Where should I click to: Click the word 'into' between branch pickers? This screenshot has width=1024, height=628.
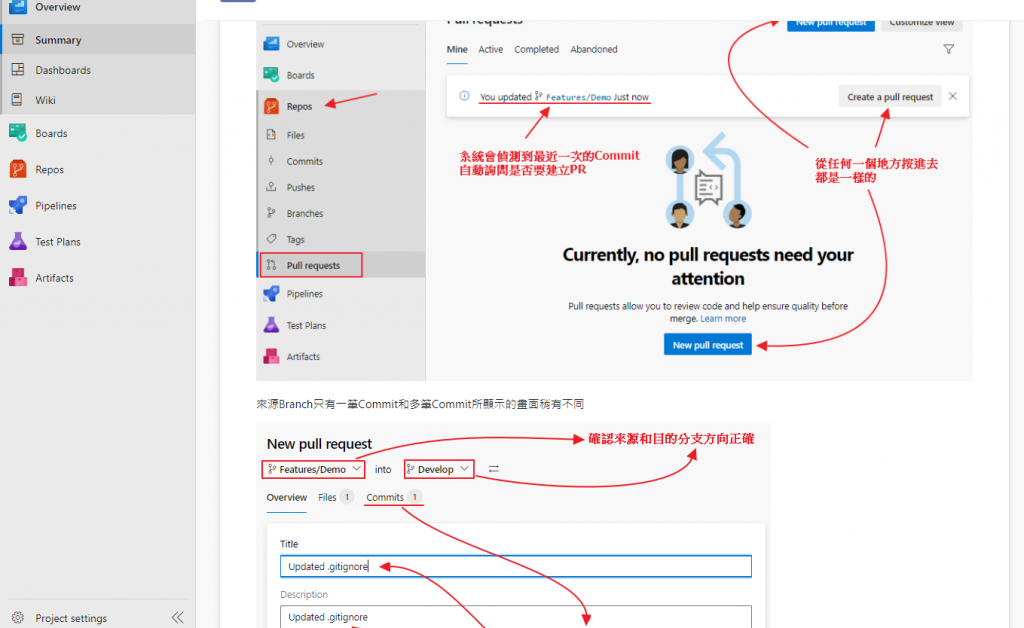coord(383,469)
